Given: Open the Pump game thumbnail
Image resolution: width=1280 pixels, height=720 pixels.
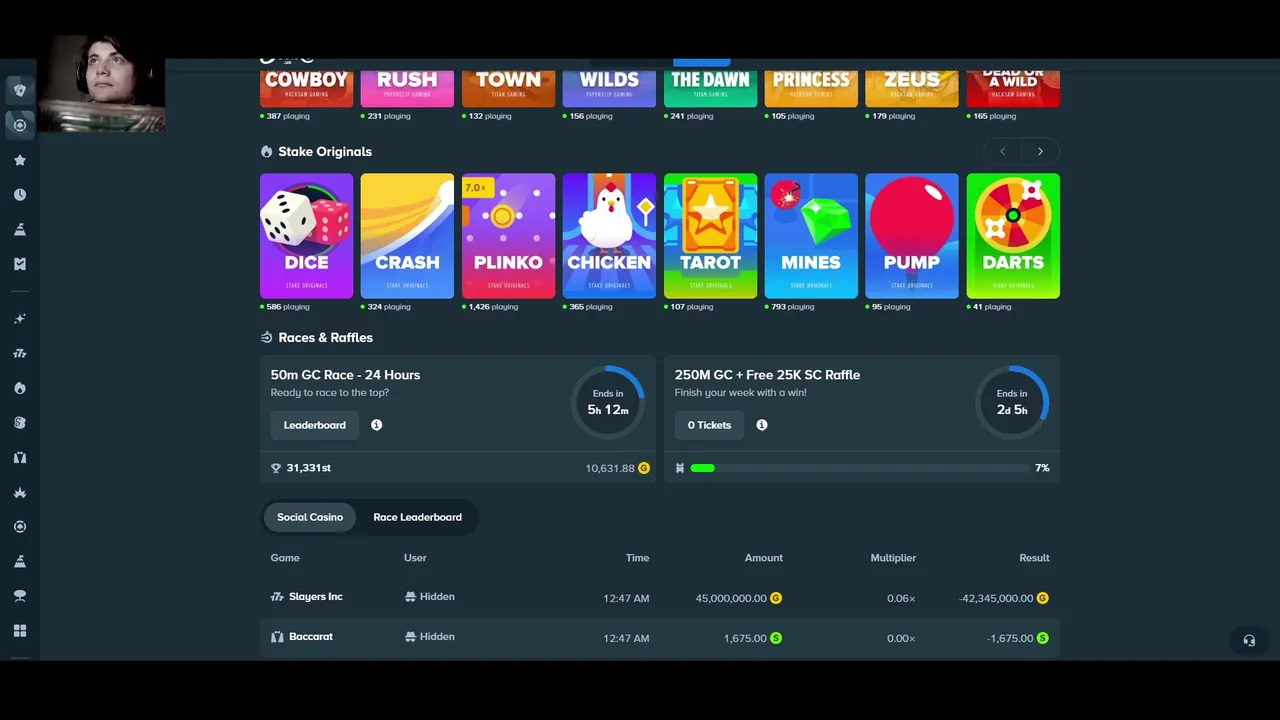Looking at the screenshot, I should (x=912, y=236).
